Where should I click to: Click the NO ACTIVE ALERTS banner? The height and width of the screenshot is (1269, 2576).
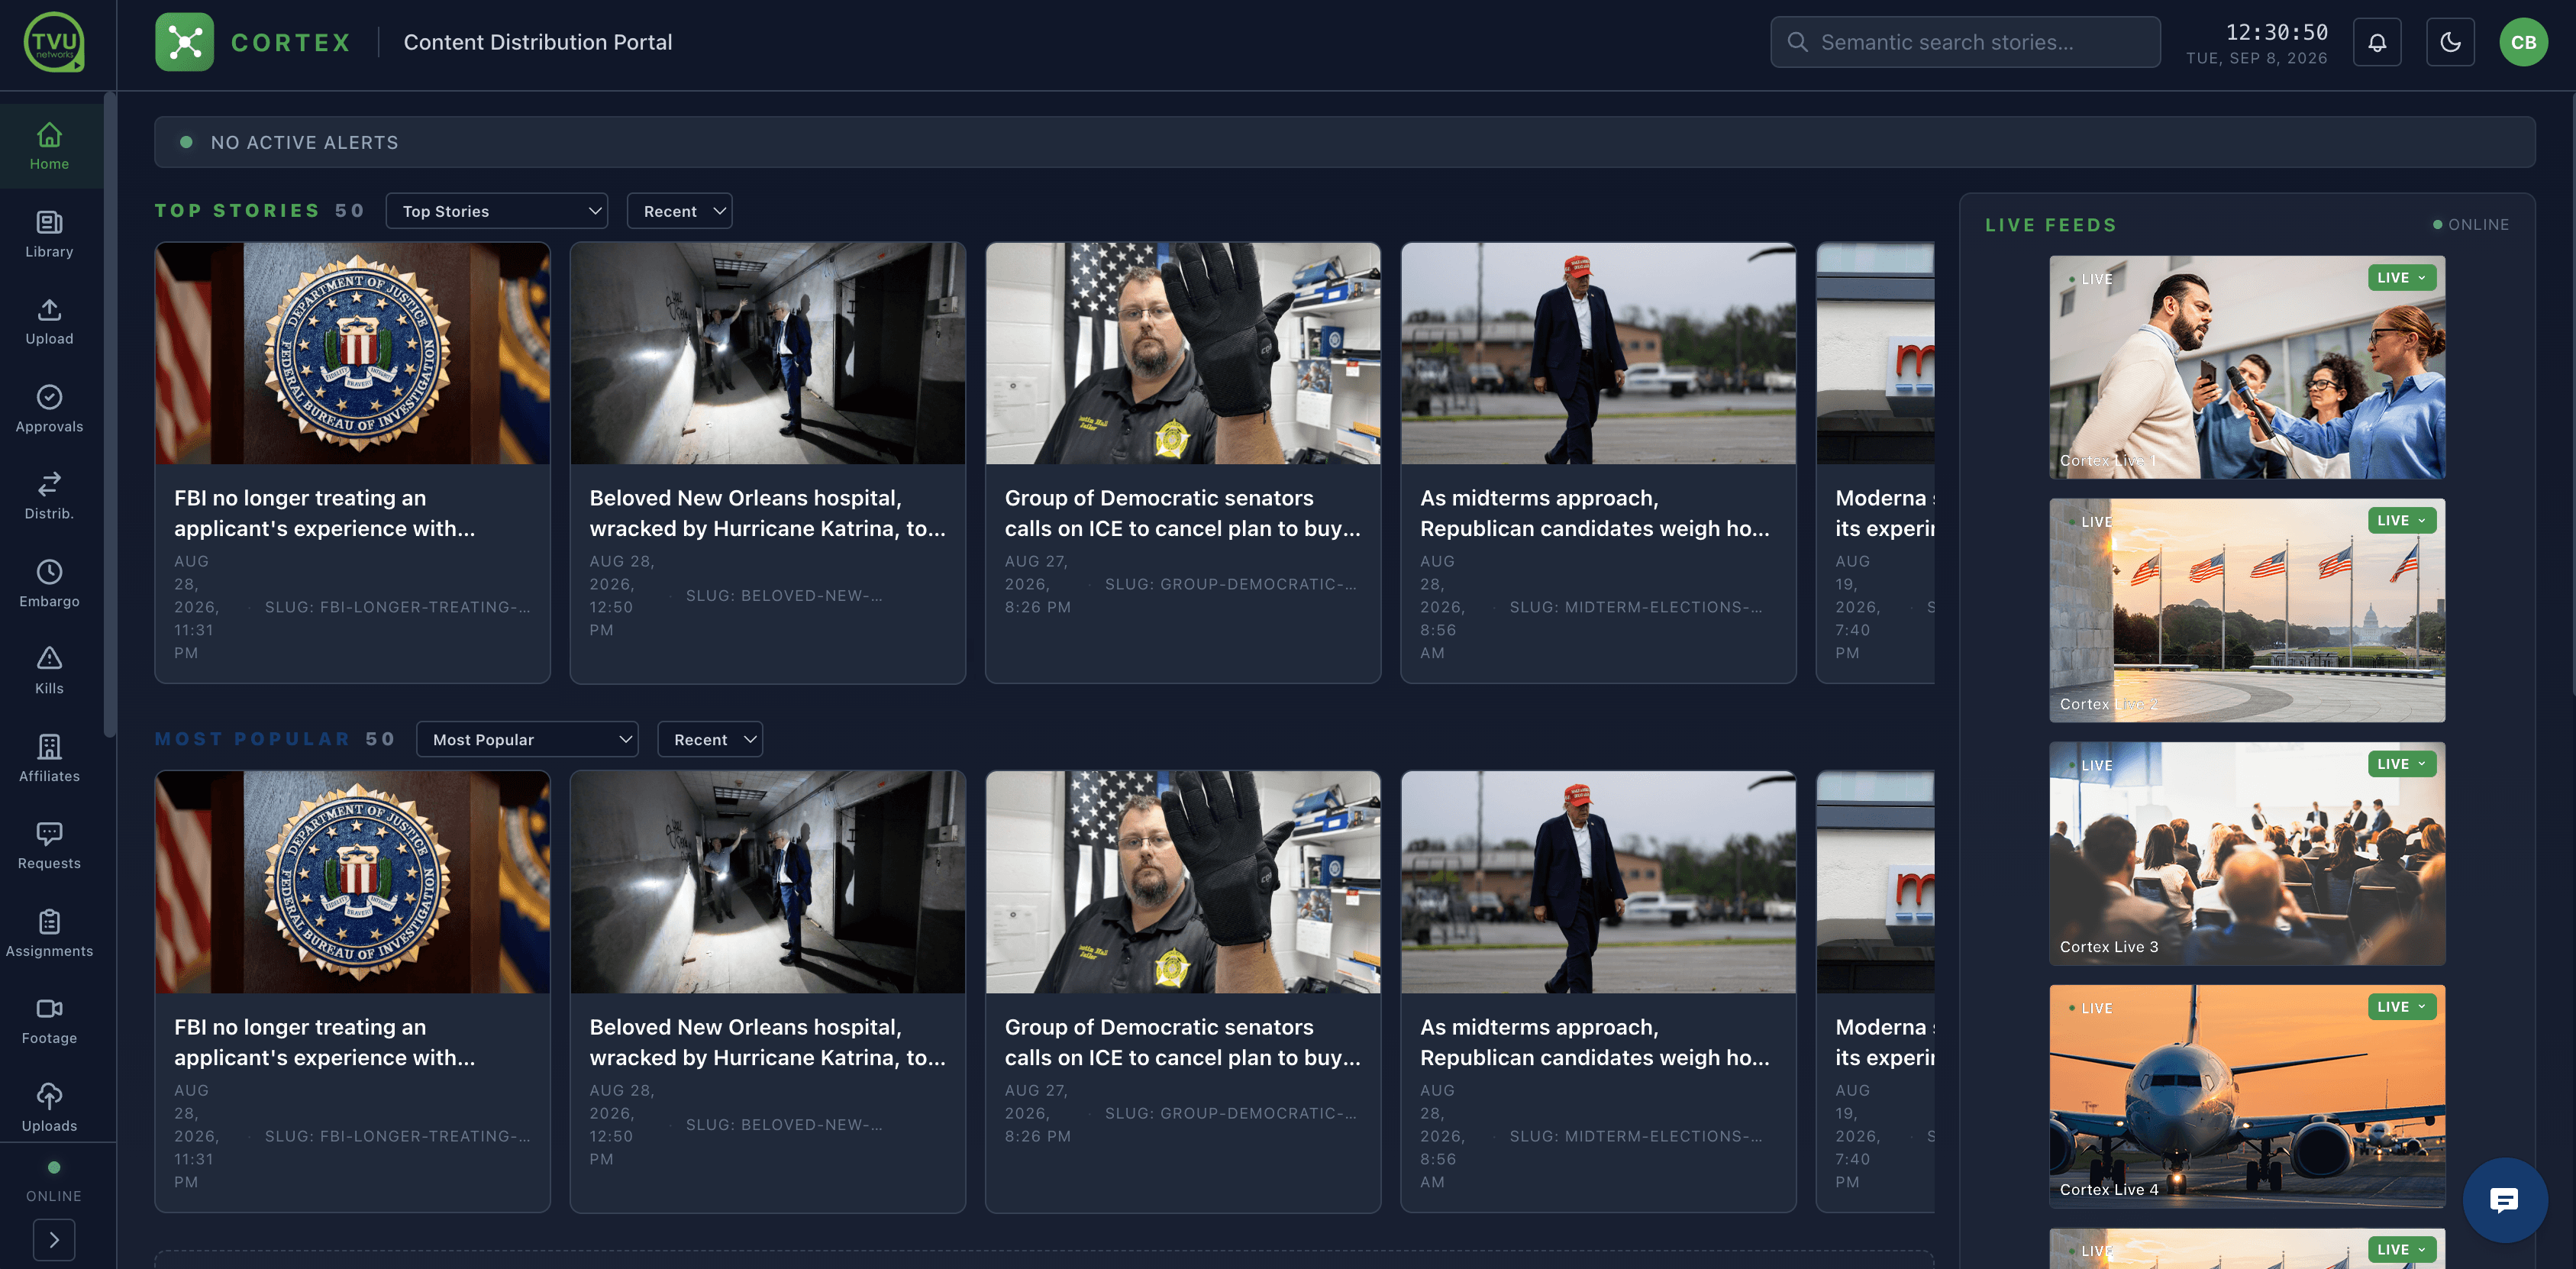point(1344,142)
